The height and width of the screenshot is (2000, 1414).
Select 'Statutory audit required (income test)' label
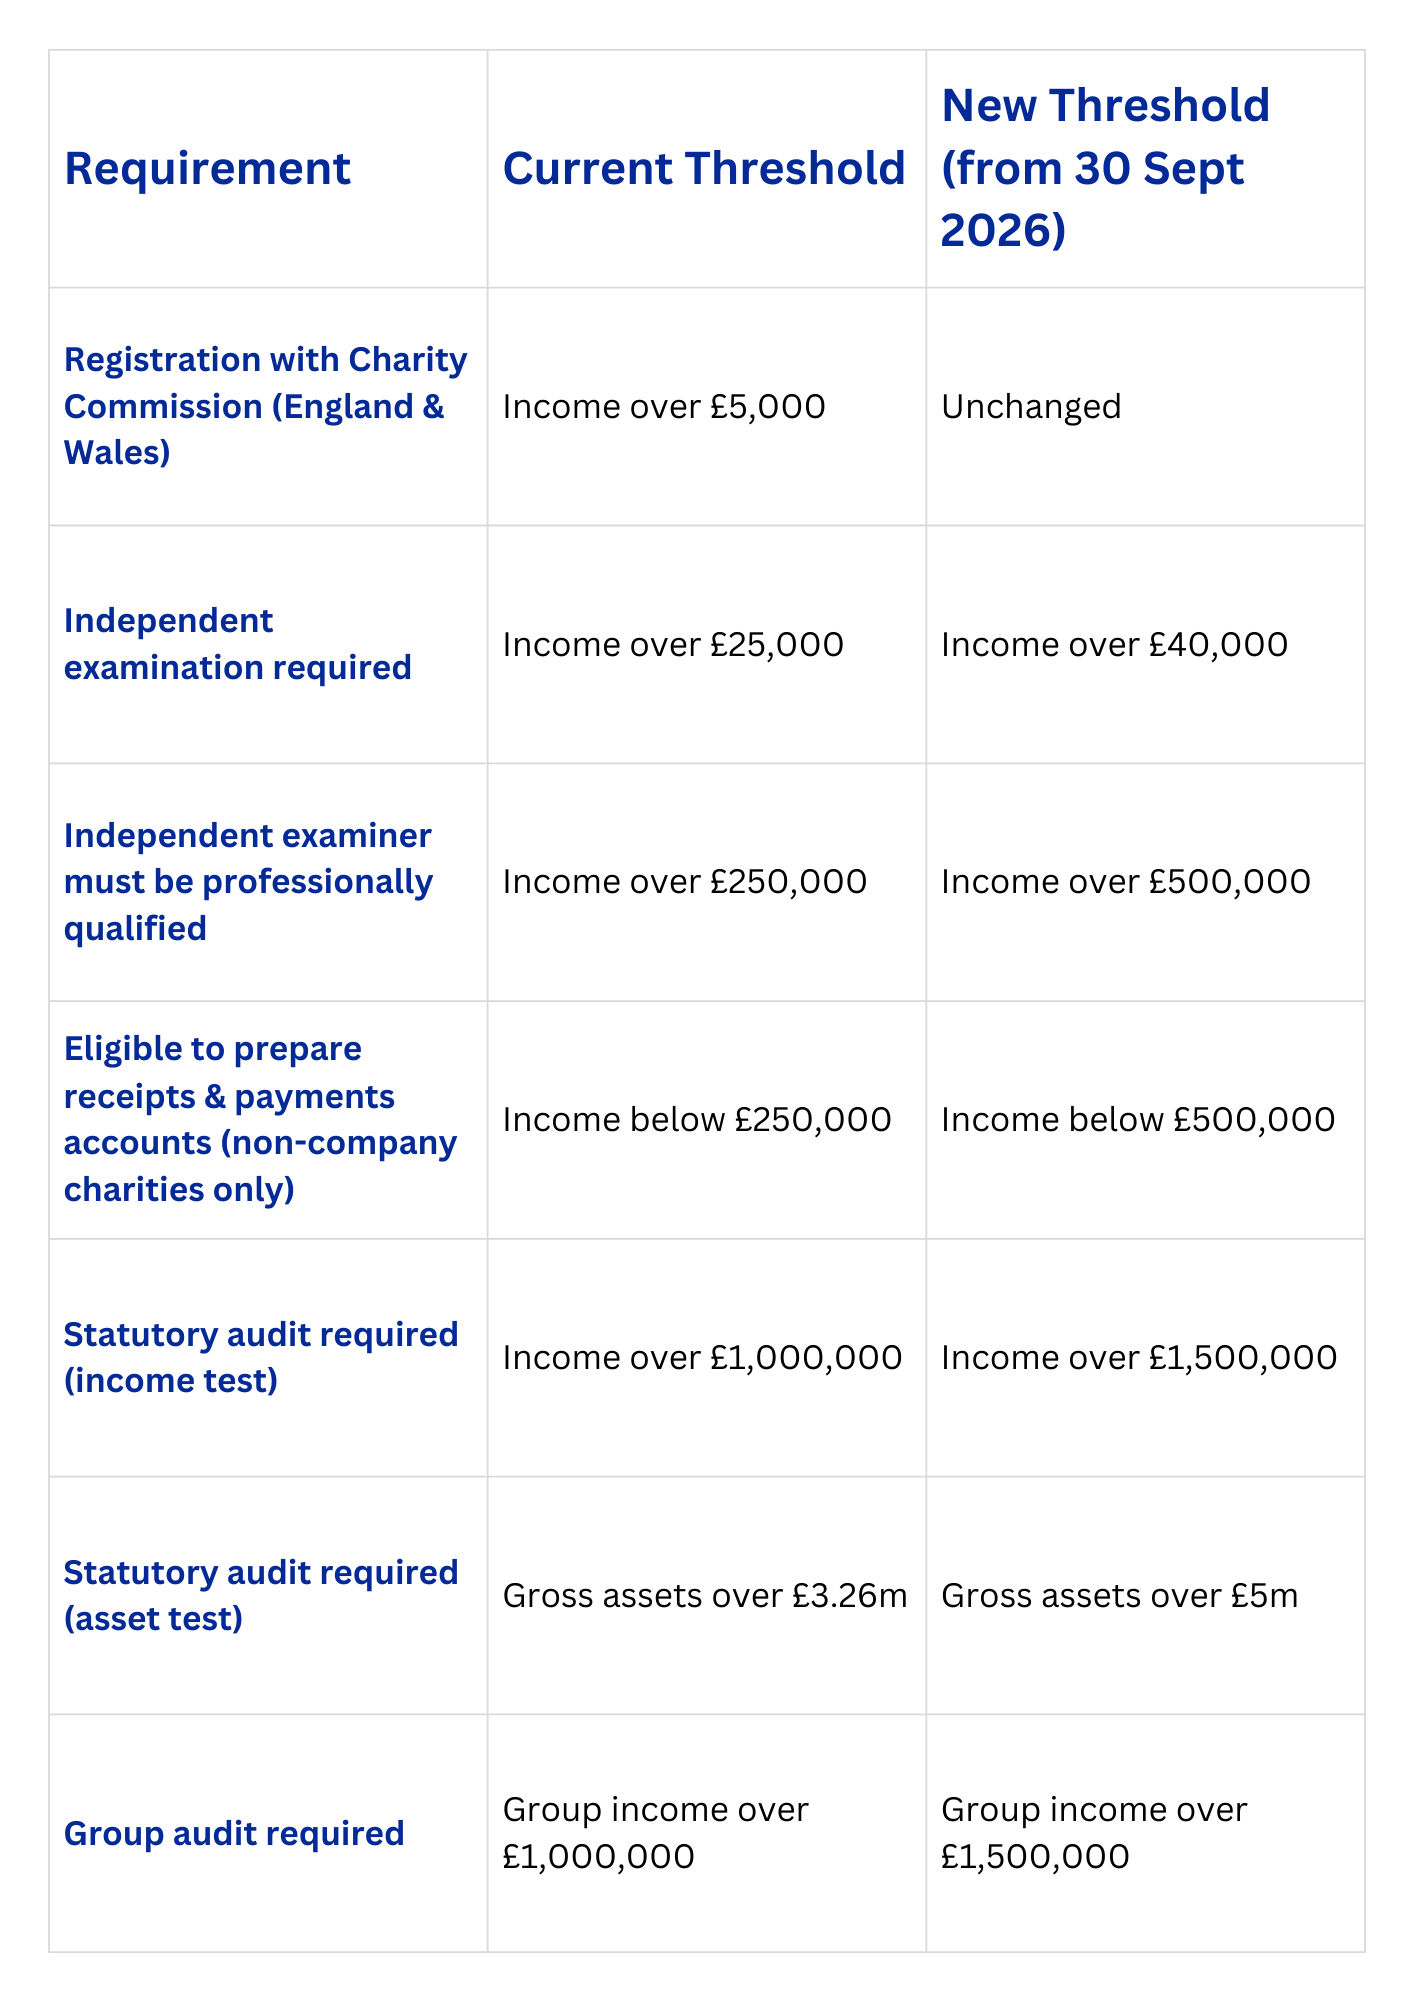tap(260, 1357)
